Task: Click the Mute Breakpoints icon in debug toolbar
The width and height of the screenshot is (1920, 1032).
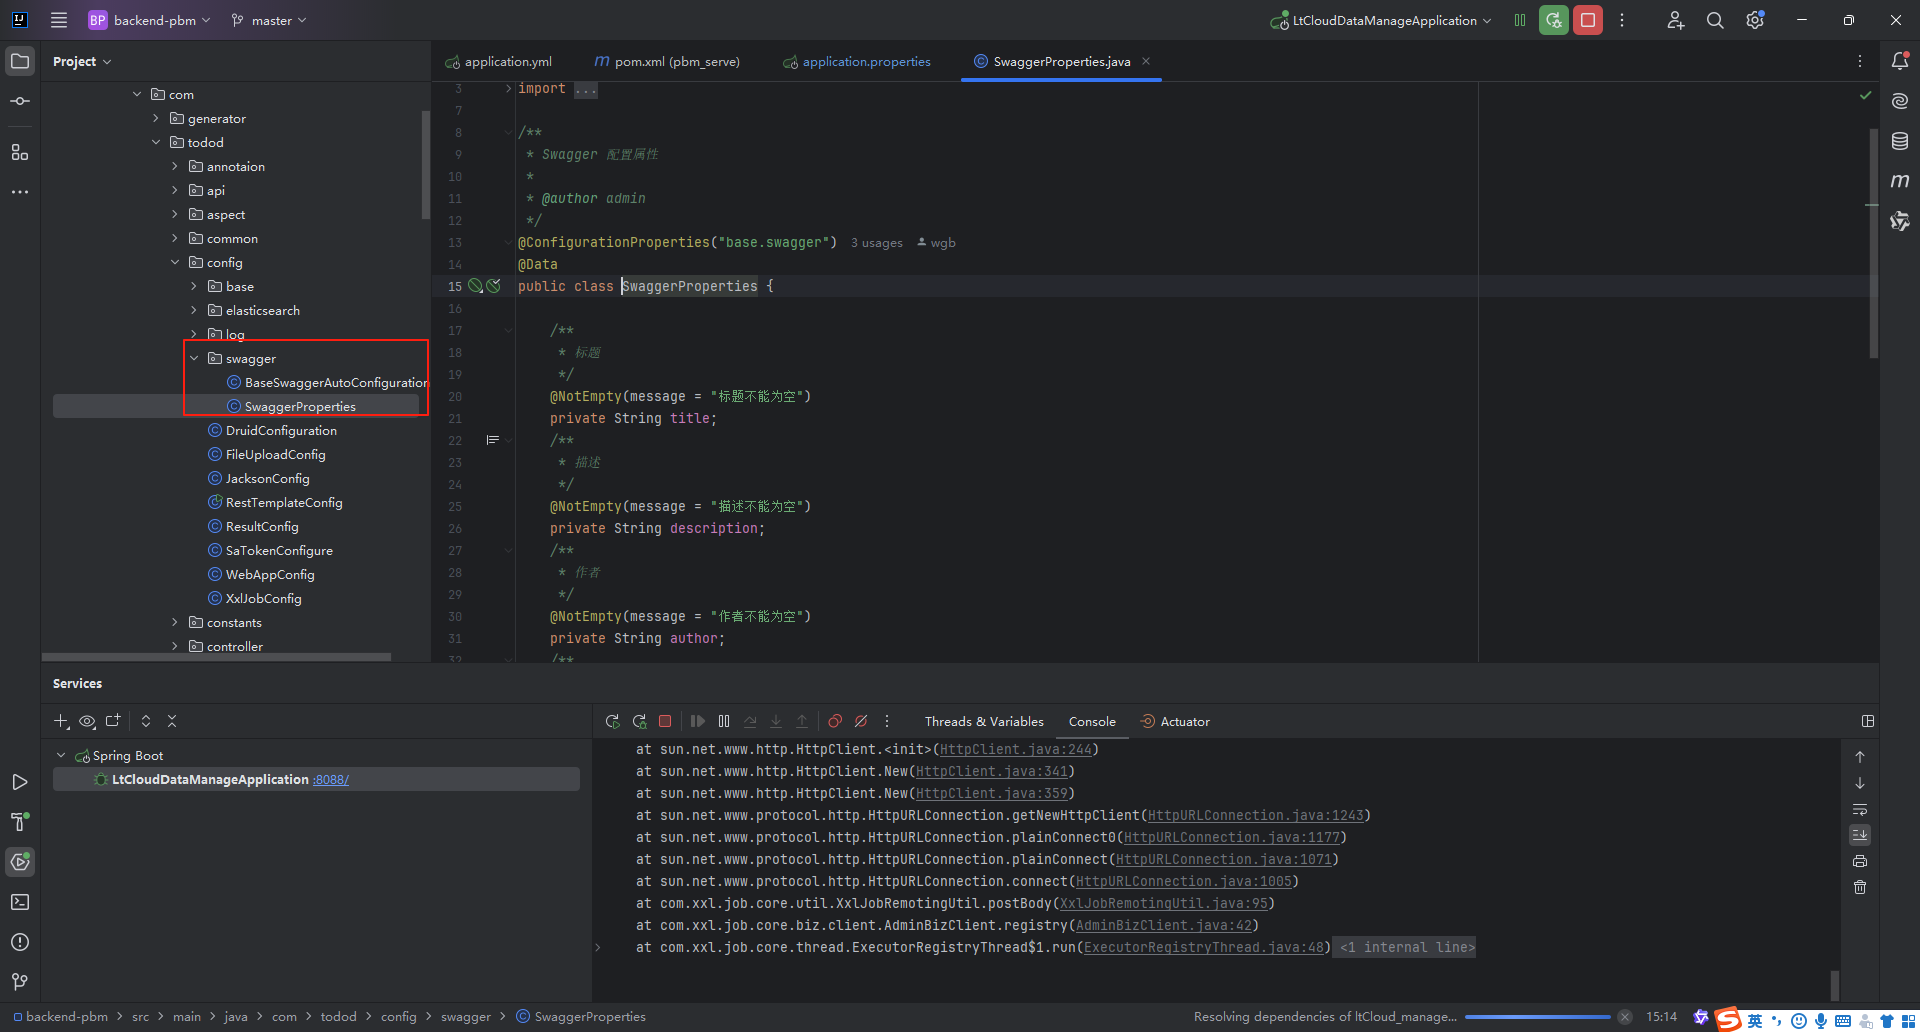Action: pyautogui.click(x=862, y=721)
